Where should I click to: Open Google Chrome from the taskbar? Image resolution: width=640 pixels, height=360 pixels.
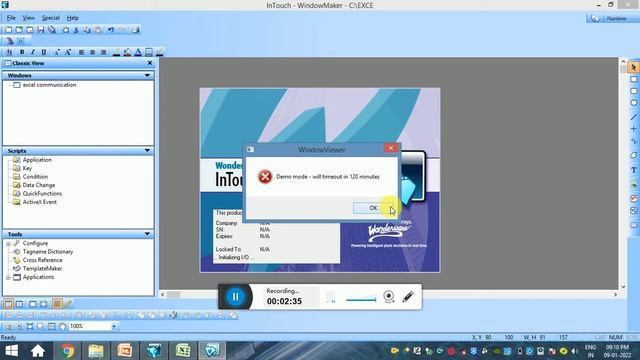[x=67, y=351]
